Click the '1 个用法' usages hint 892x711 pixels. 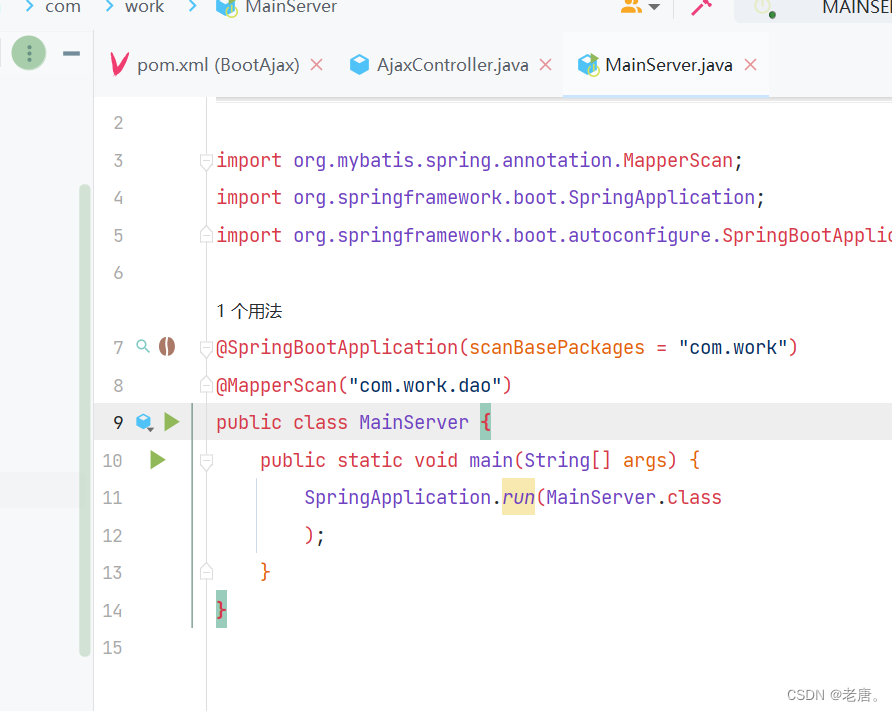tap(249, 311)
